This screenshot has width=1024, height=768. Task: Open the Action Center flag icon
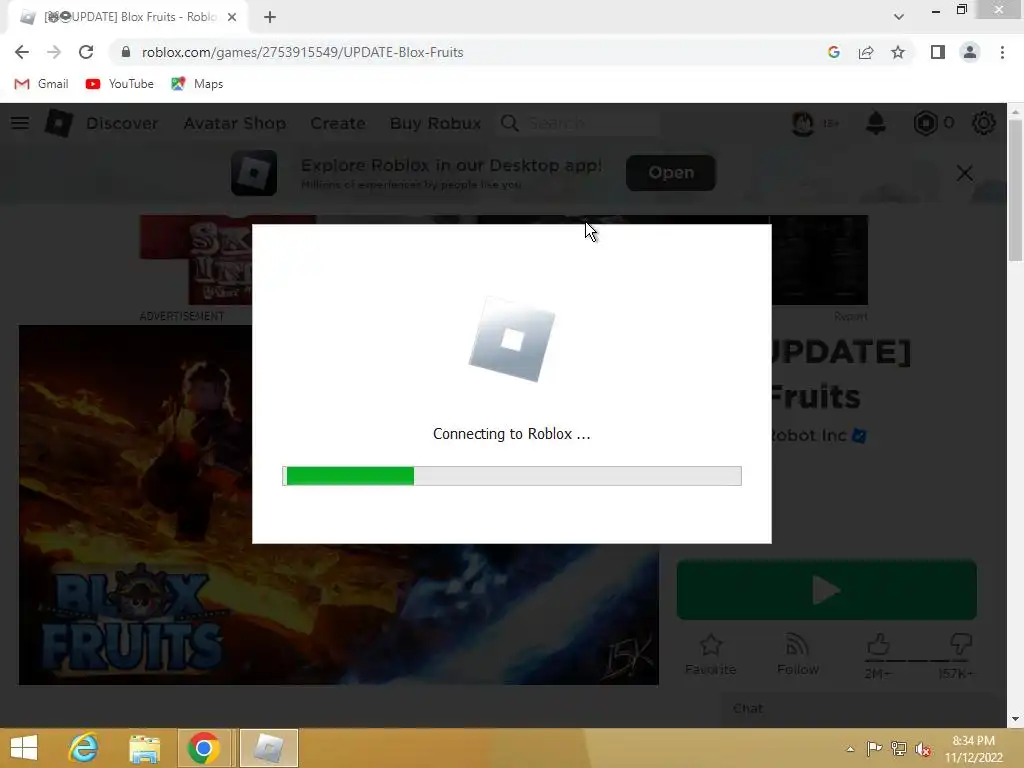click(x=874, y=748)
